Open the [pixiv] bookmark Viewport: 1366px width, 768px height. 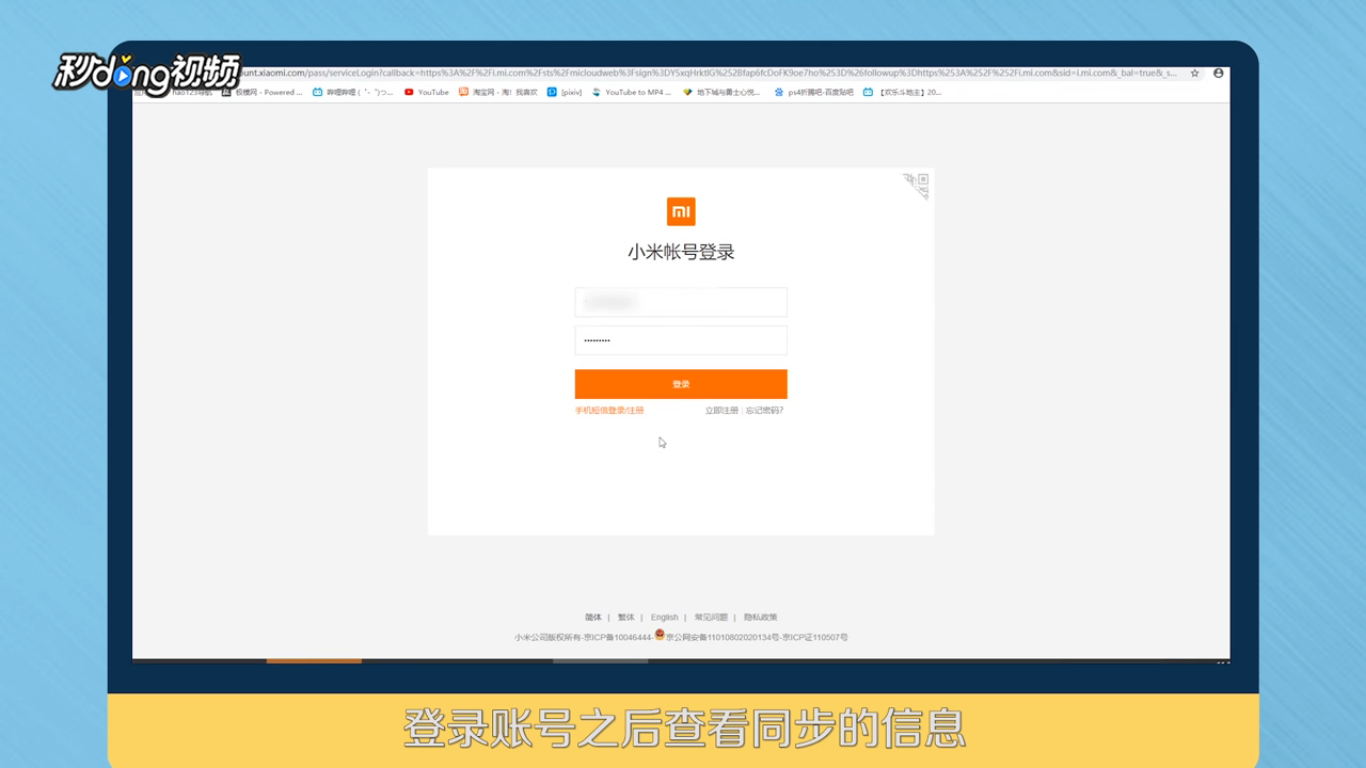click(565, 92)
